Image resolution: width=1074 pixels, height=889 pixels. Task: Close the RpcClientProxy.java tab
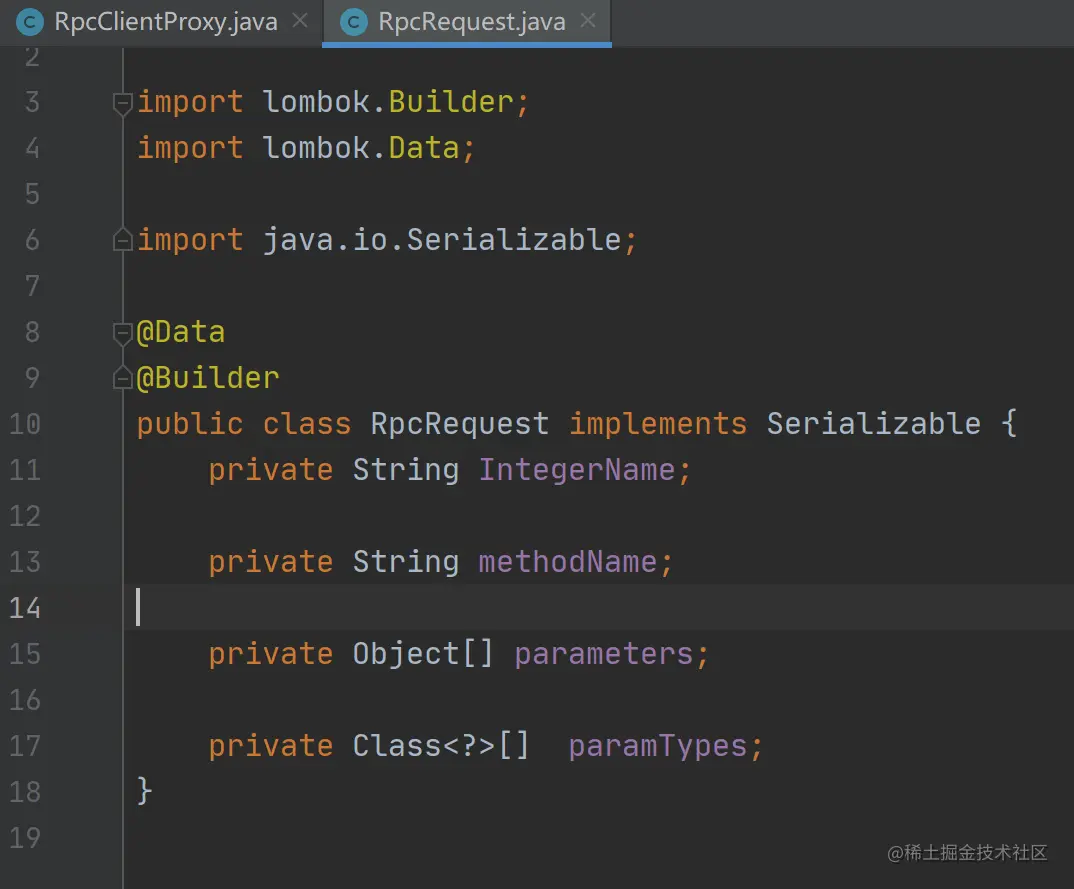click(x=300, y=21)
